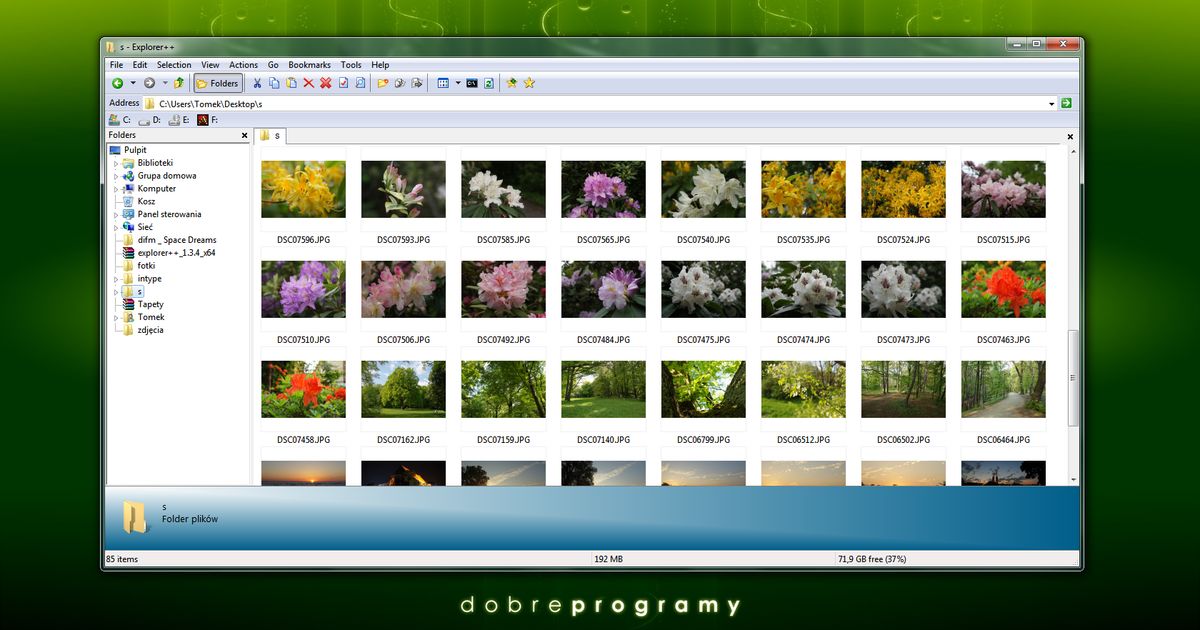Select the Cut icon on the toolbar
This screenshot has height=630, width=1200.
257,83
